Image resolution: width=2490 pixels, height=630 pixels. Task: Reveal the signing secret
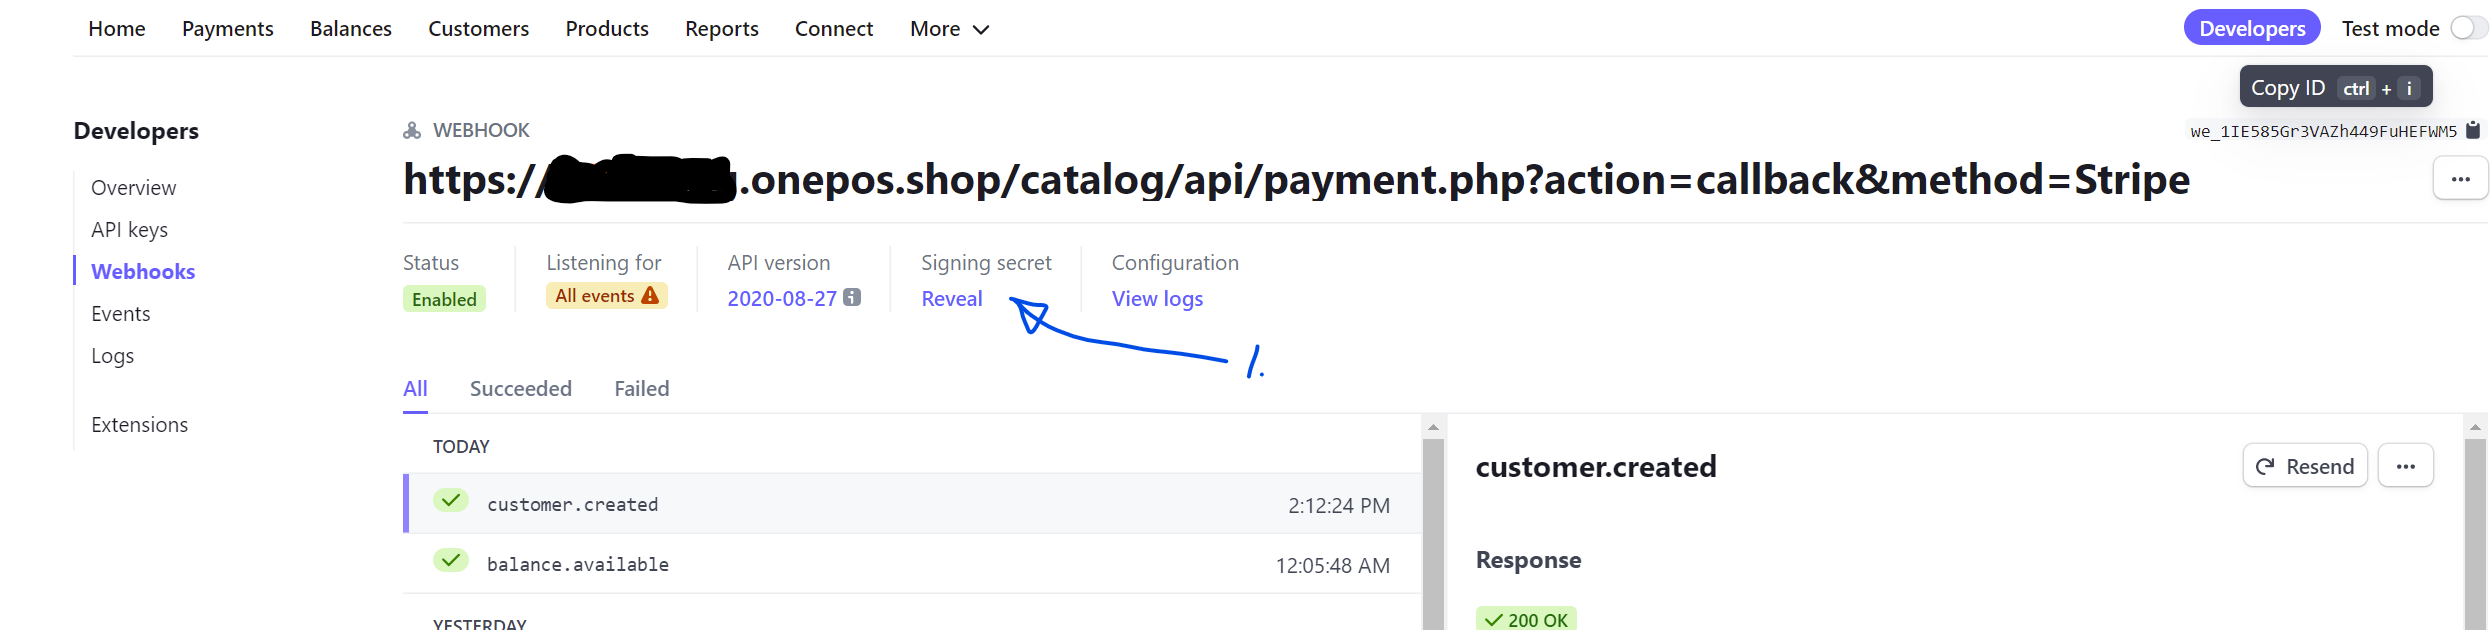pyautogui.click(x=952, y=299)
